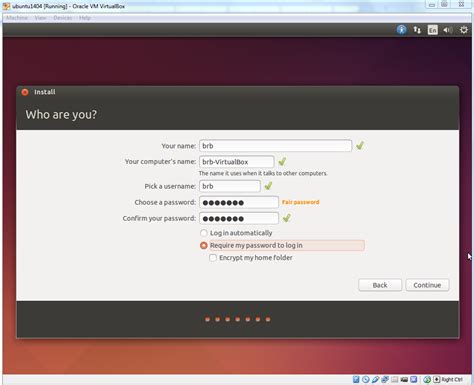Click the keyboard capture arrow icon beside Right Ctrl

tap(437, 379)
